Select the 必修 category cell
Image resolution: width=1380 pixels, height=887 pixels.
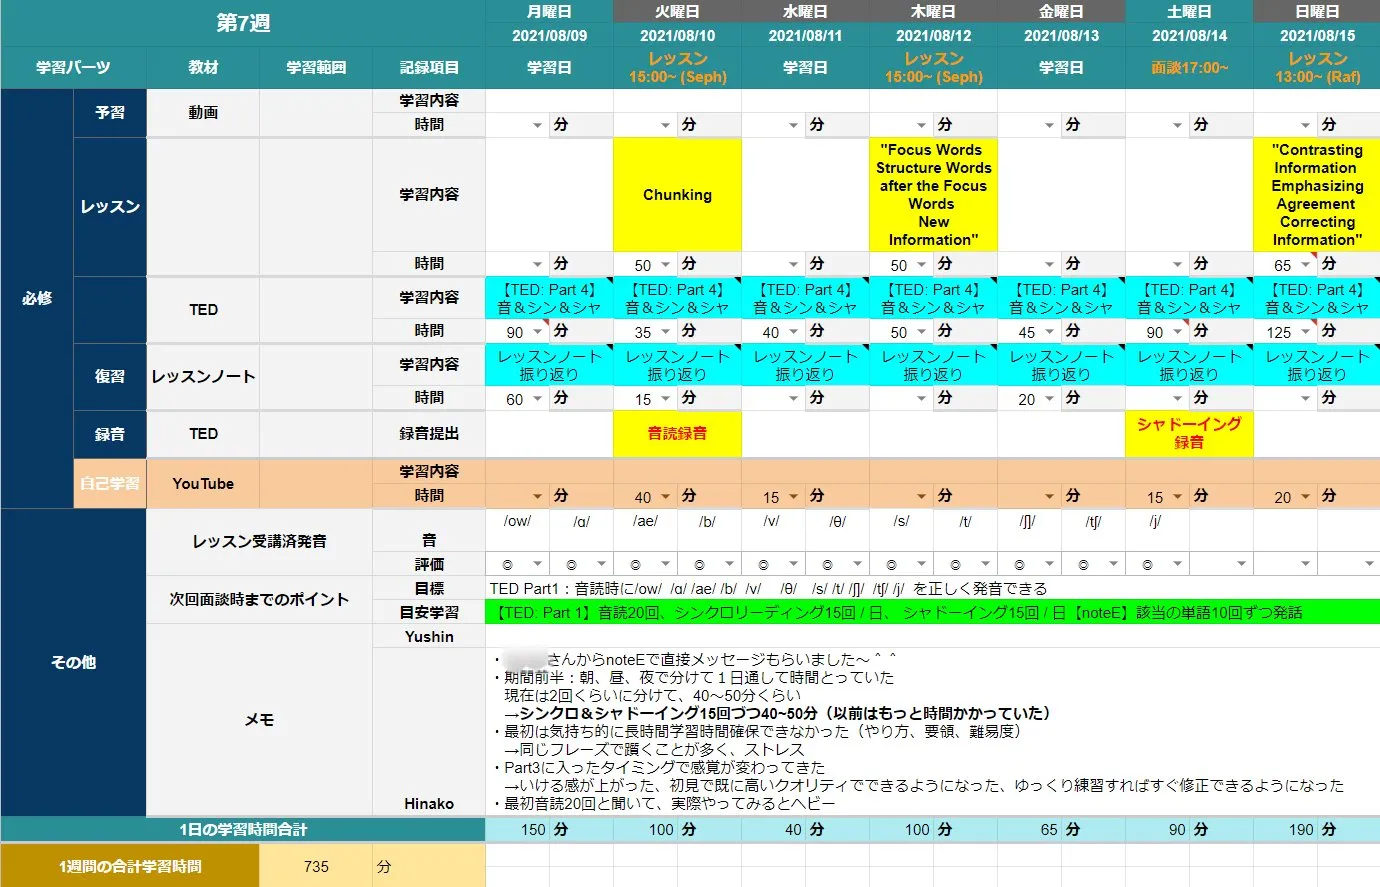(x=37, y=298)
